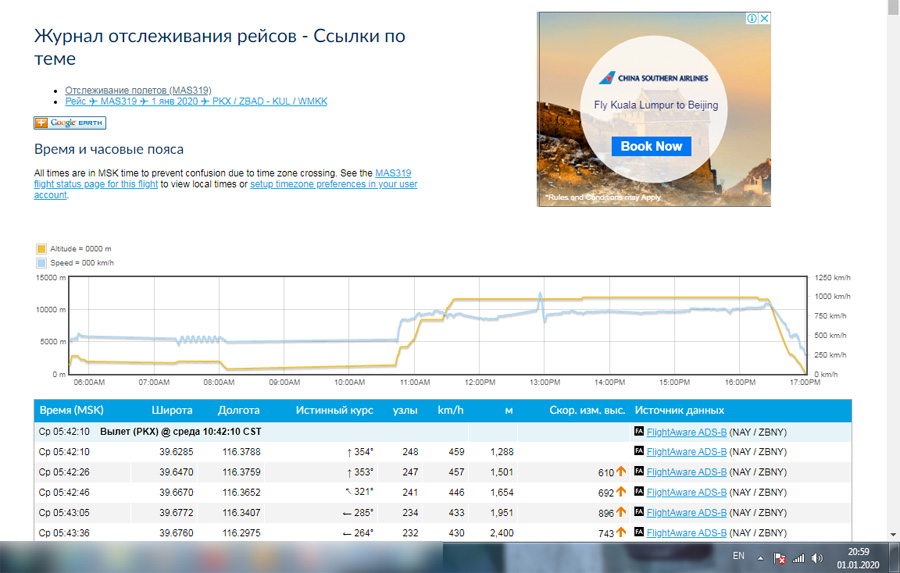Viewport: 900px width, 573px height.
Task: Click the orange climb arrow next to 692
Action: click(621, 492)
